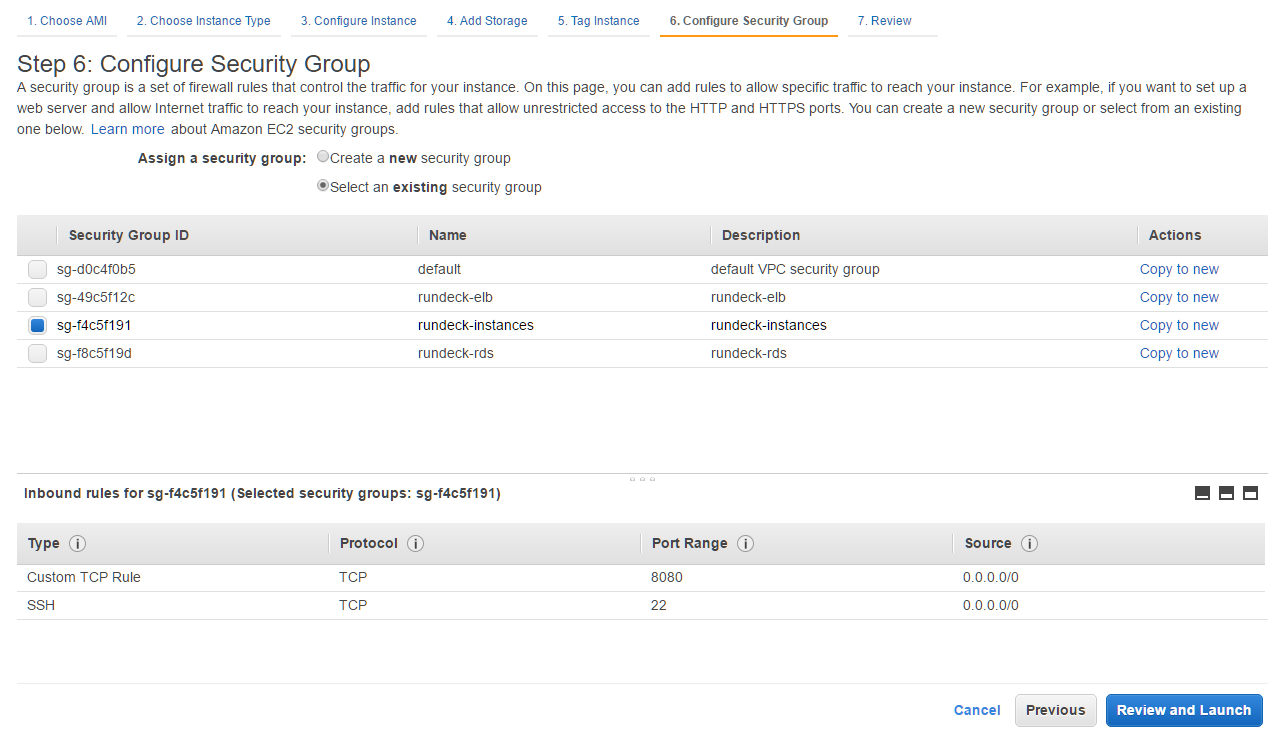Screen dimensions: 1273x737
Task: Uncheck the rundeck-instances security group checkbox
Action: [37, 325]
